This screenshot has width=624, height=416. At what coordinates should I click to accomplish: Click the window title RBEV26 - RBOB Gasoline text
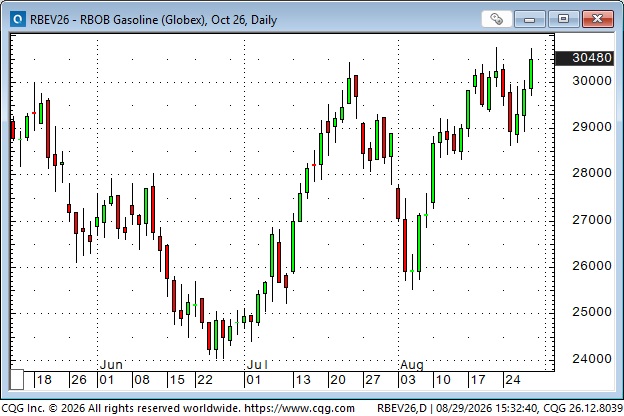(154, 20)
